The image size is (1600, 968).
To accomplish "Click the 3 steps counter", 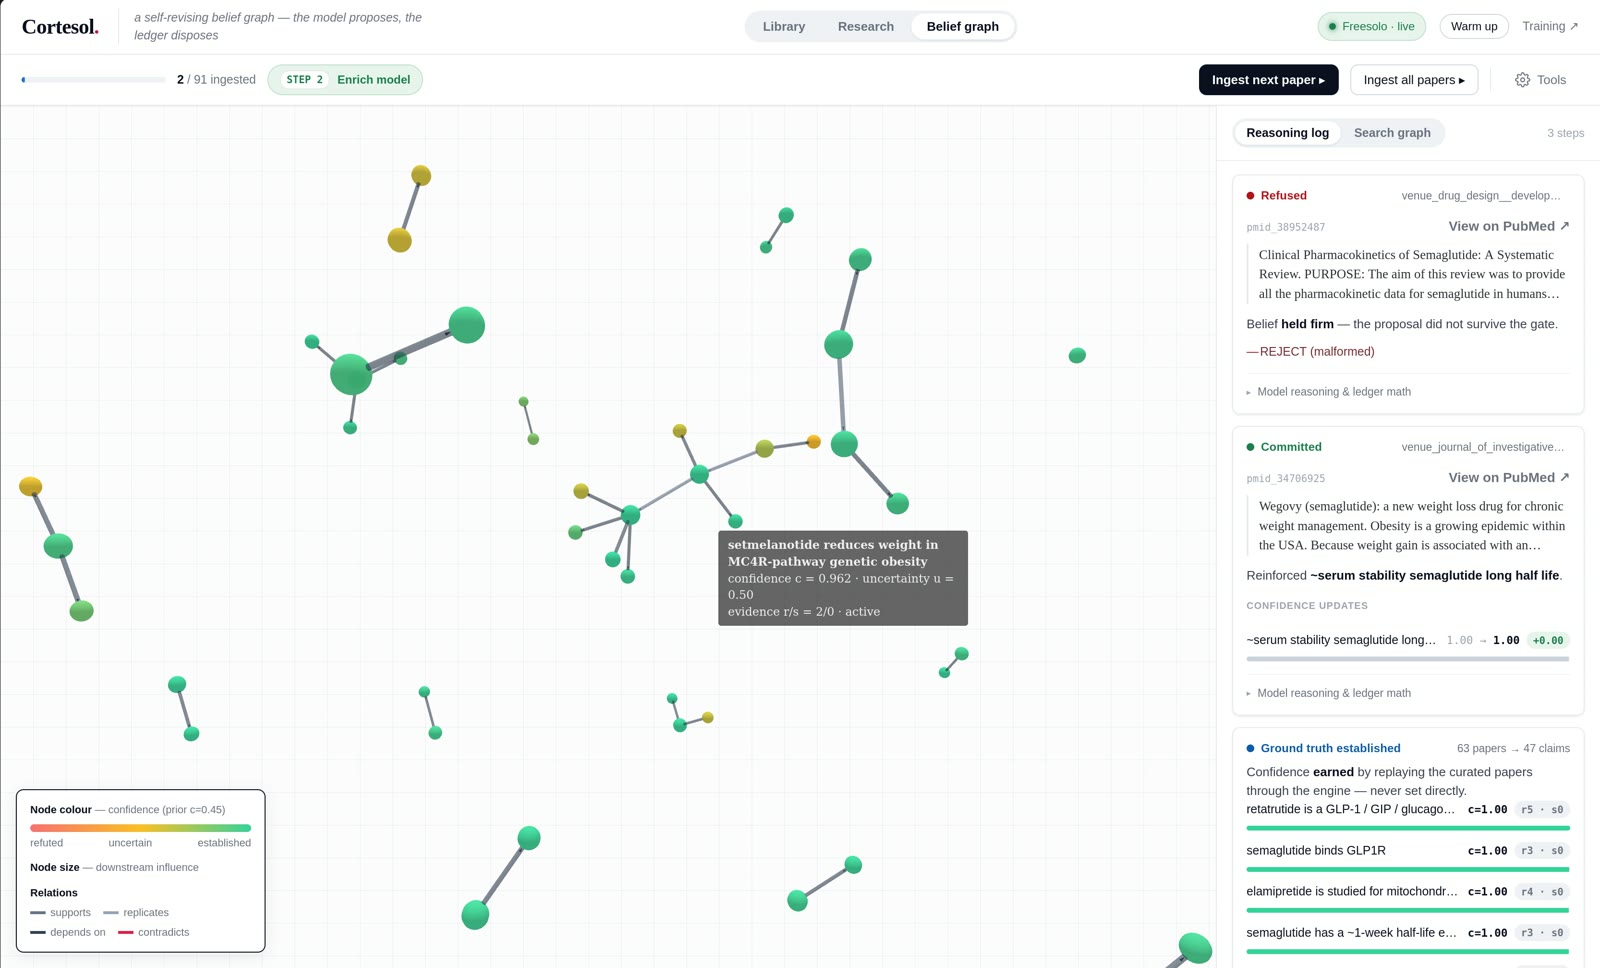I will point(1565,133).
